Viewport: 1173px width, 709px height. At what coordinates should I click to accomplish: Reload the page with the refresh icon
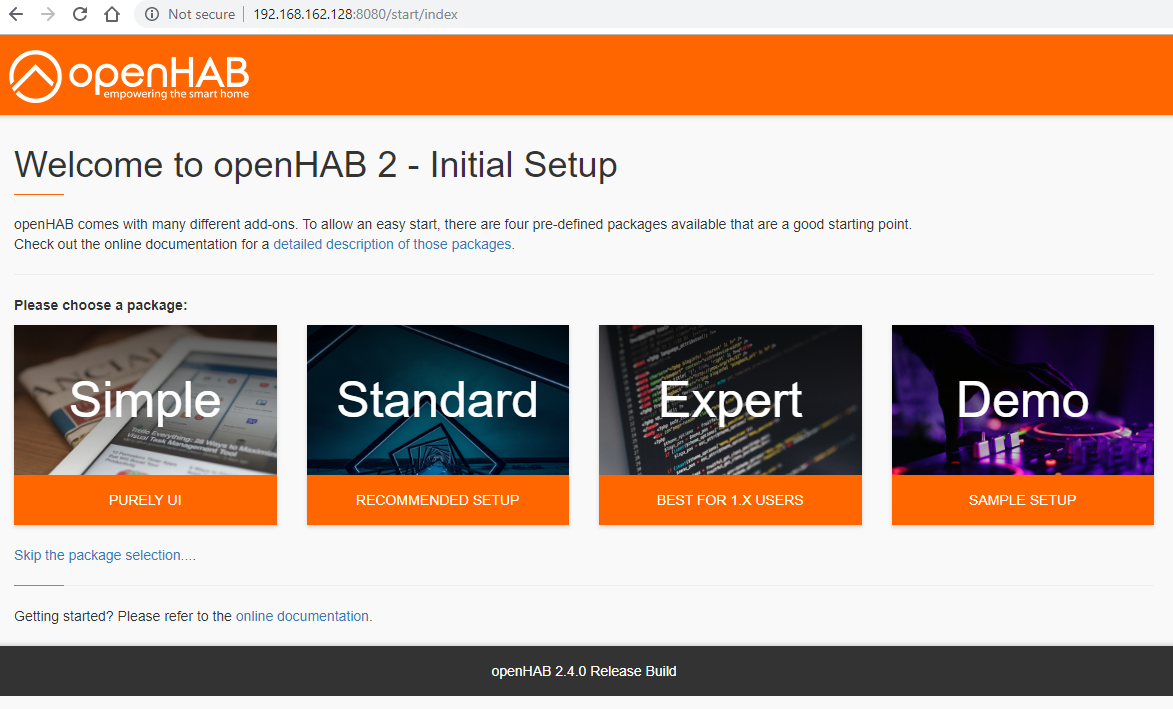pos(80,14)
